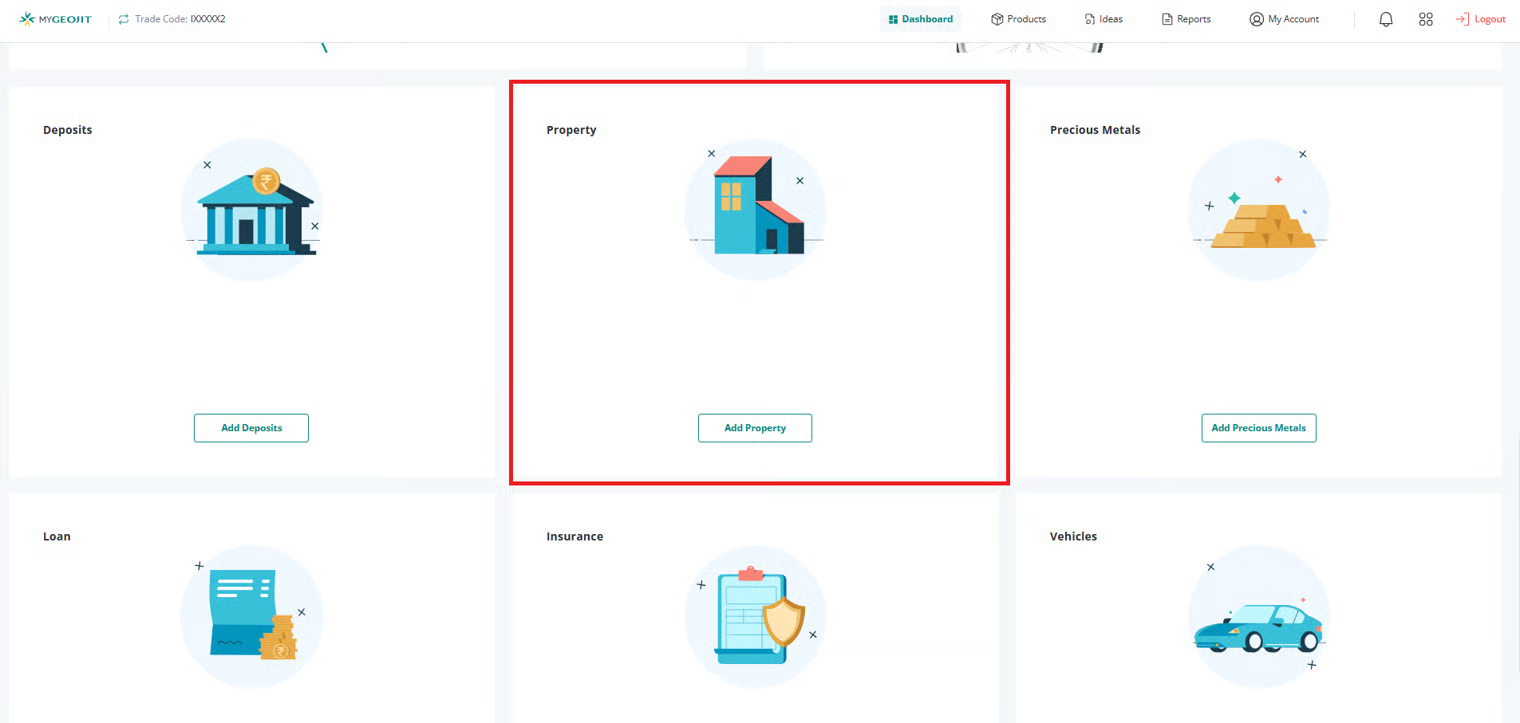
Task: Click the trade code switch arrows icon
Action: coord(124,19)
